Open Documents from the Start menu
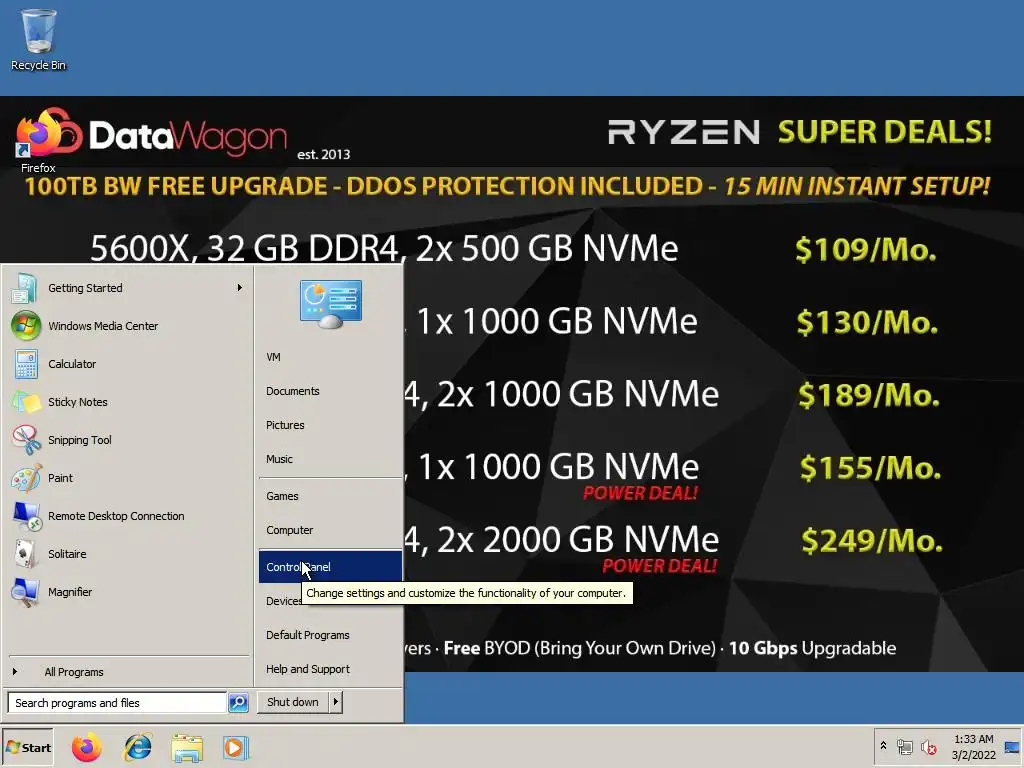 [330, 391]
